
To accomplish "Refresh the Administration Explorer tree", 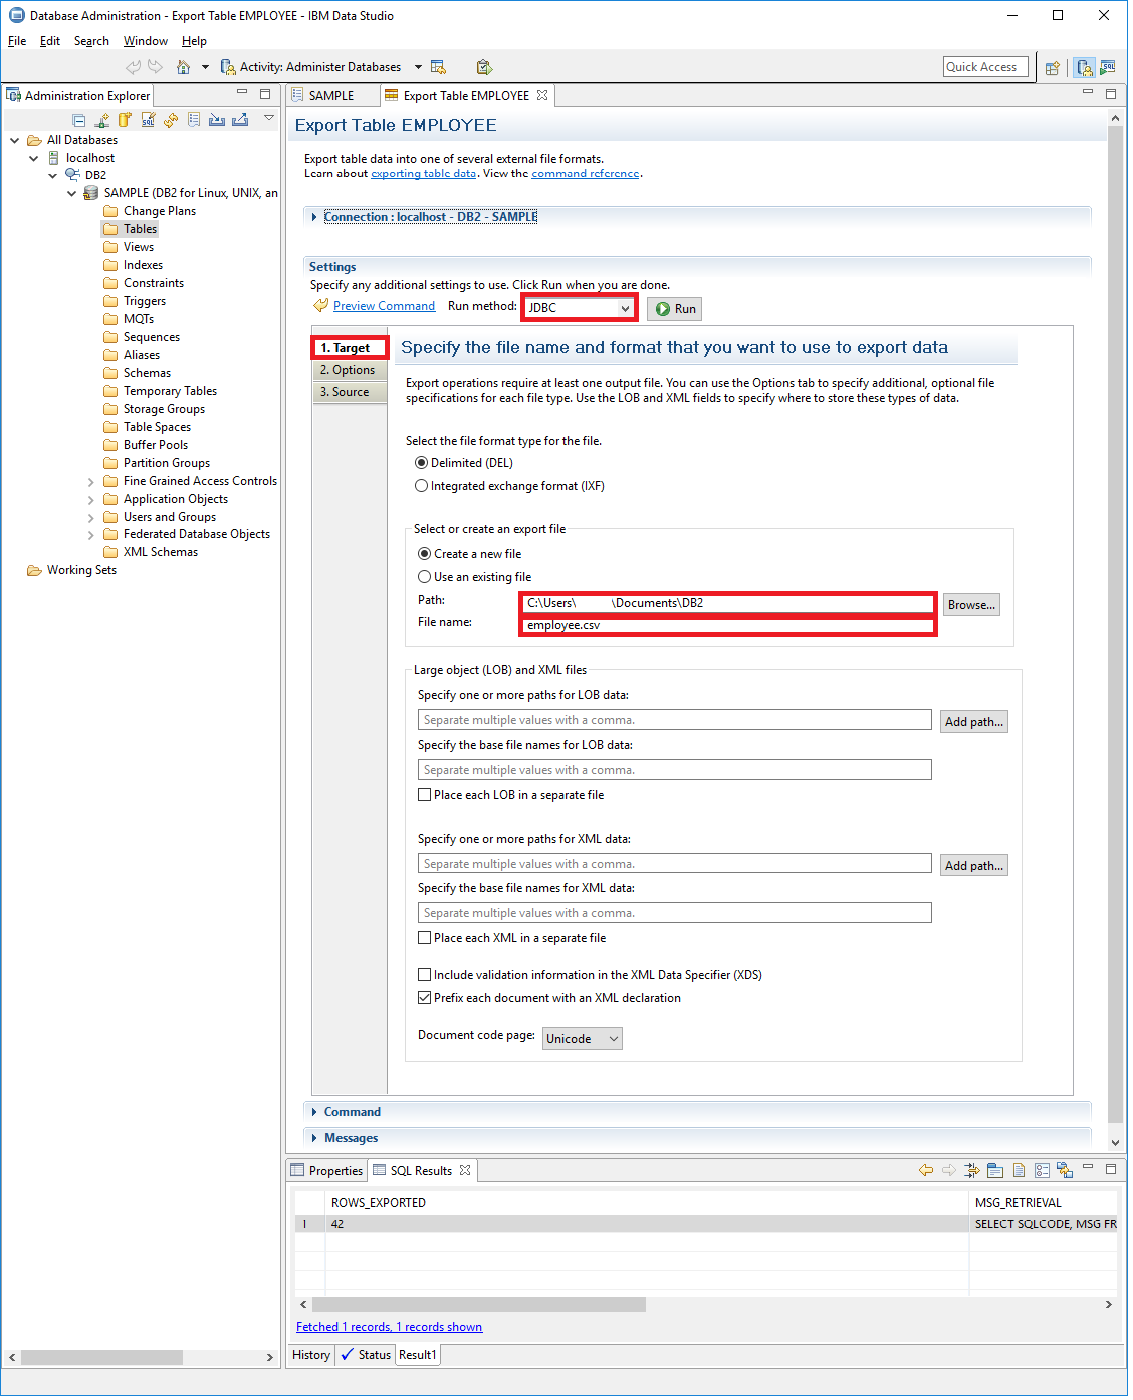I will [171, 119].
